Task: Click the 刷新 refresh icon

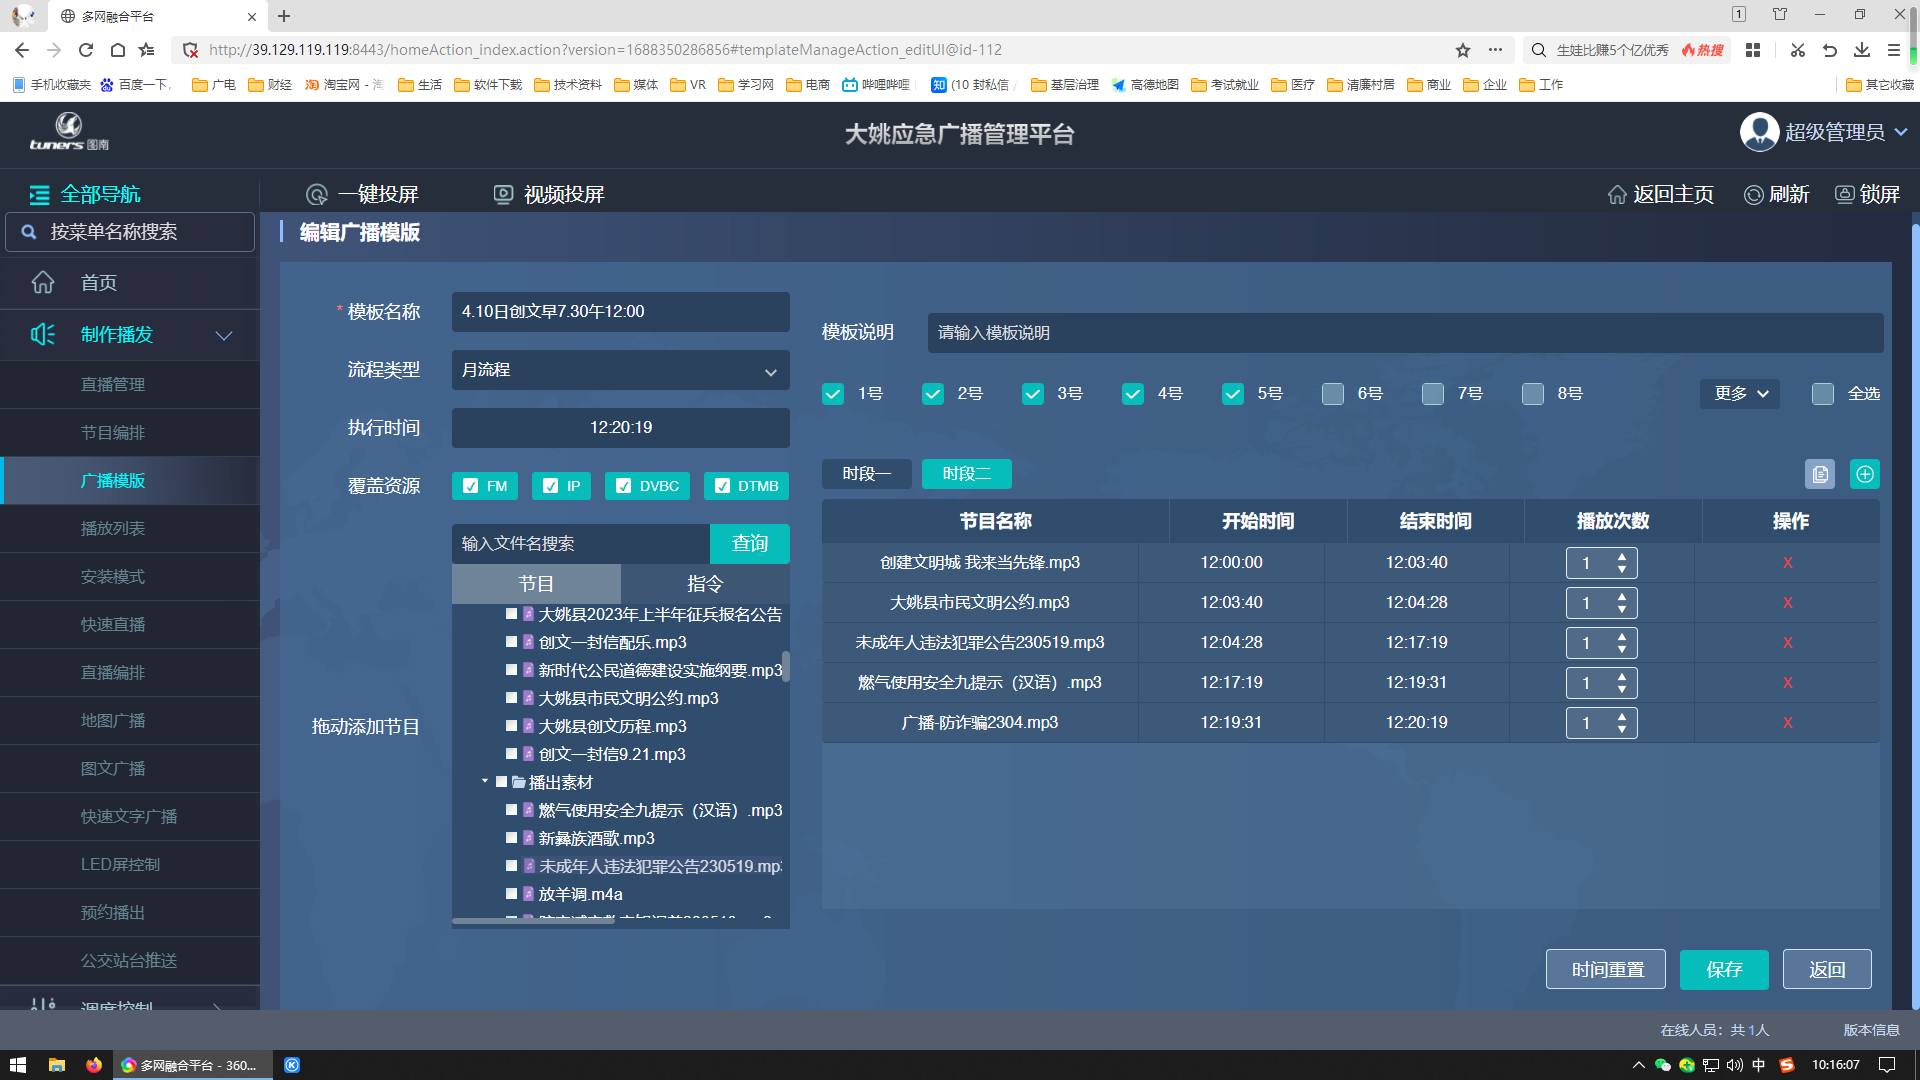Action: point(1753,195)
